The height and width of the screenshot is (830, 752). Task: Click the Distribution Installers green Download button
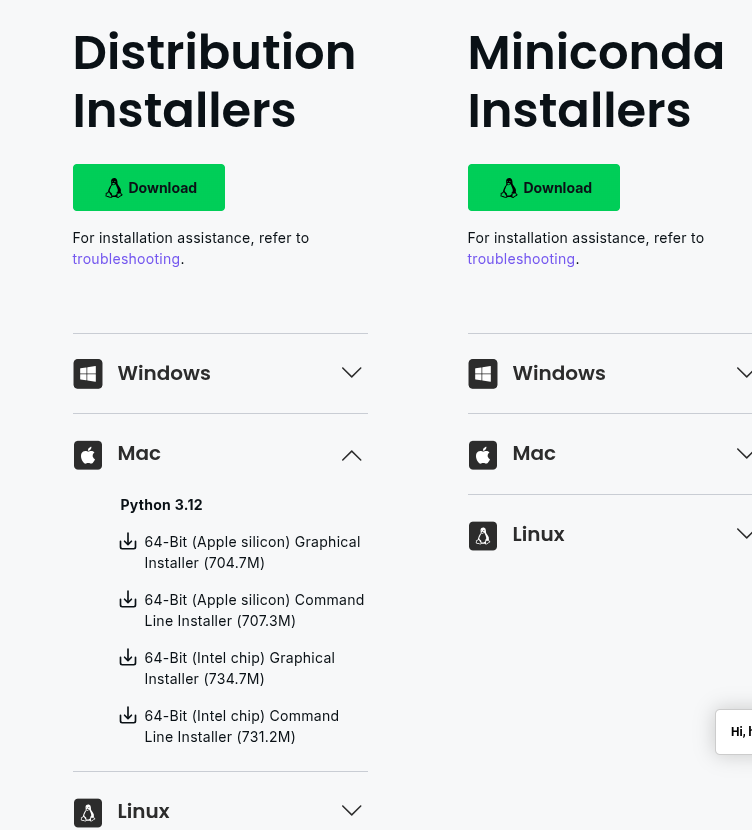point(149,187)
